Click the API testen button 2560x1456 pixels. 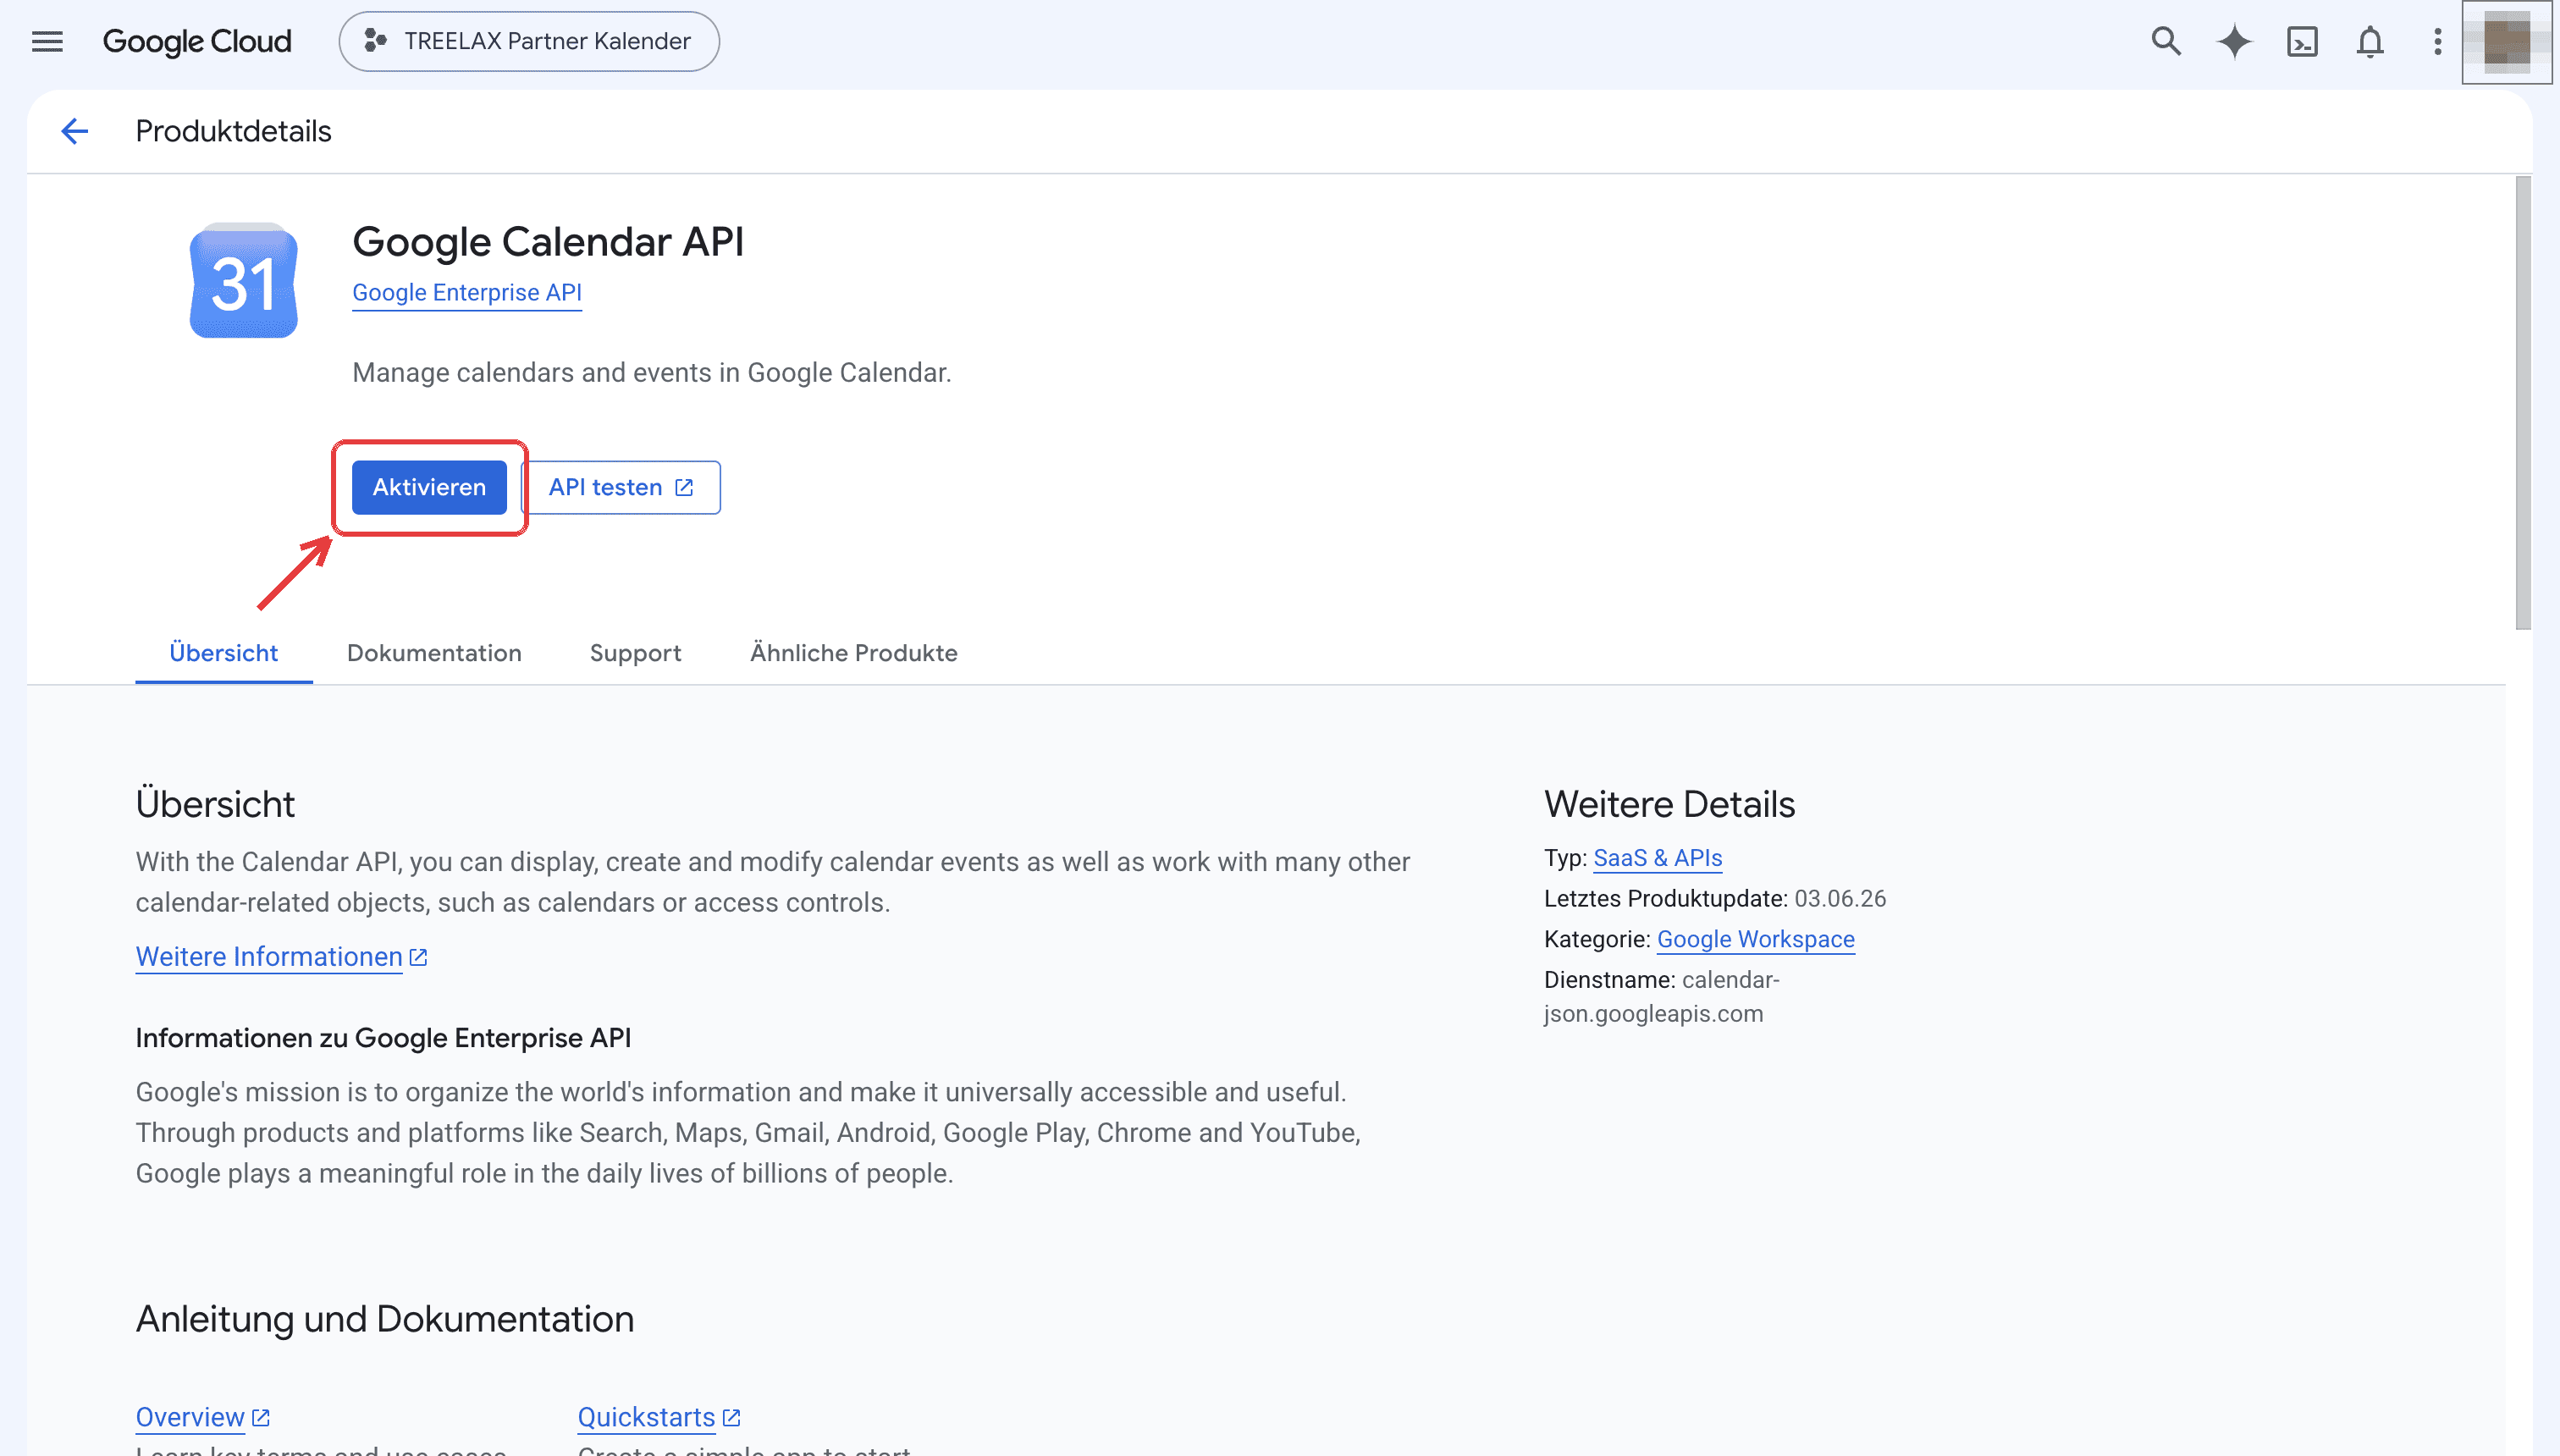tap(621, 487)
